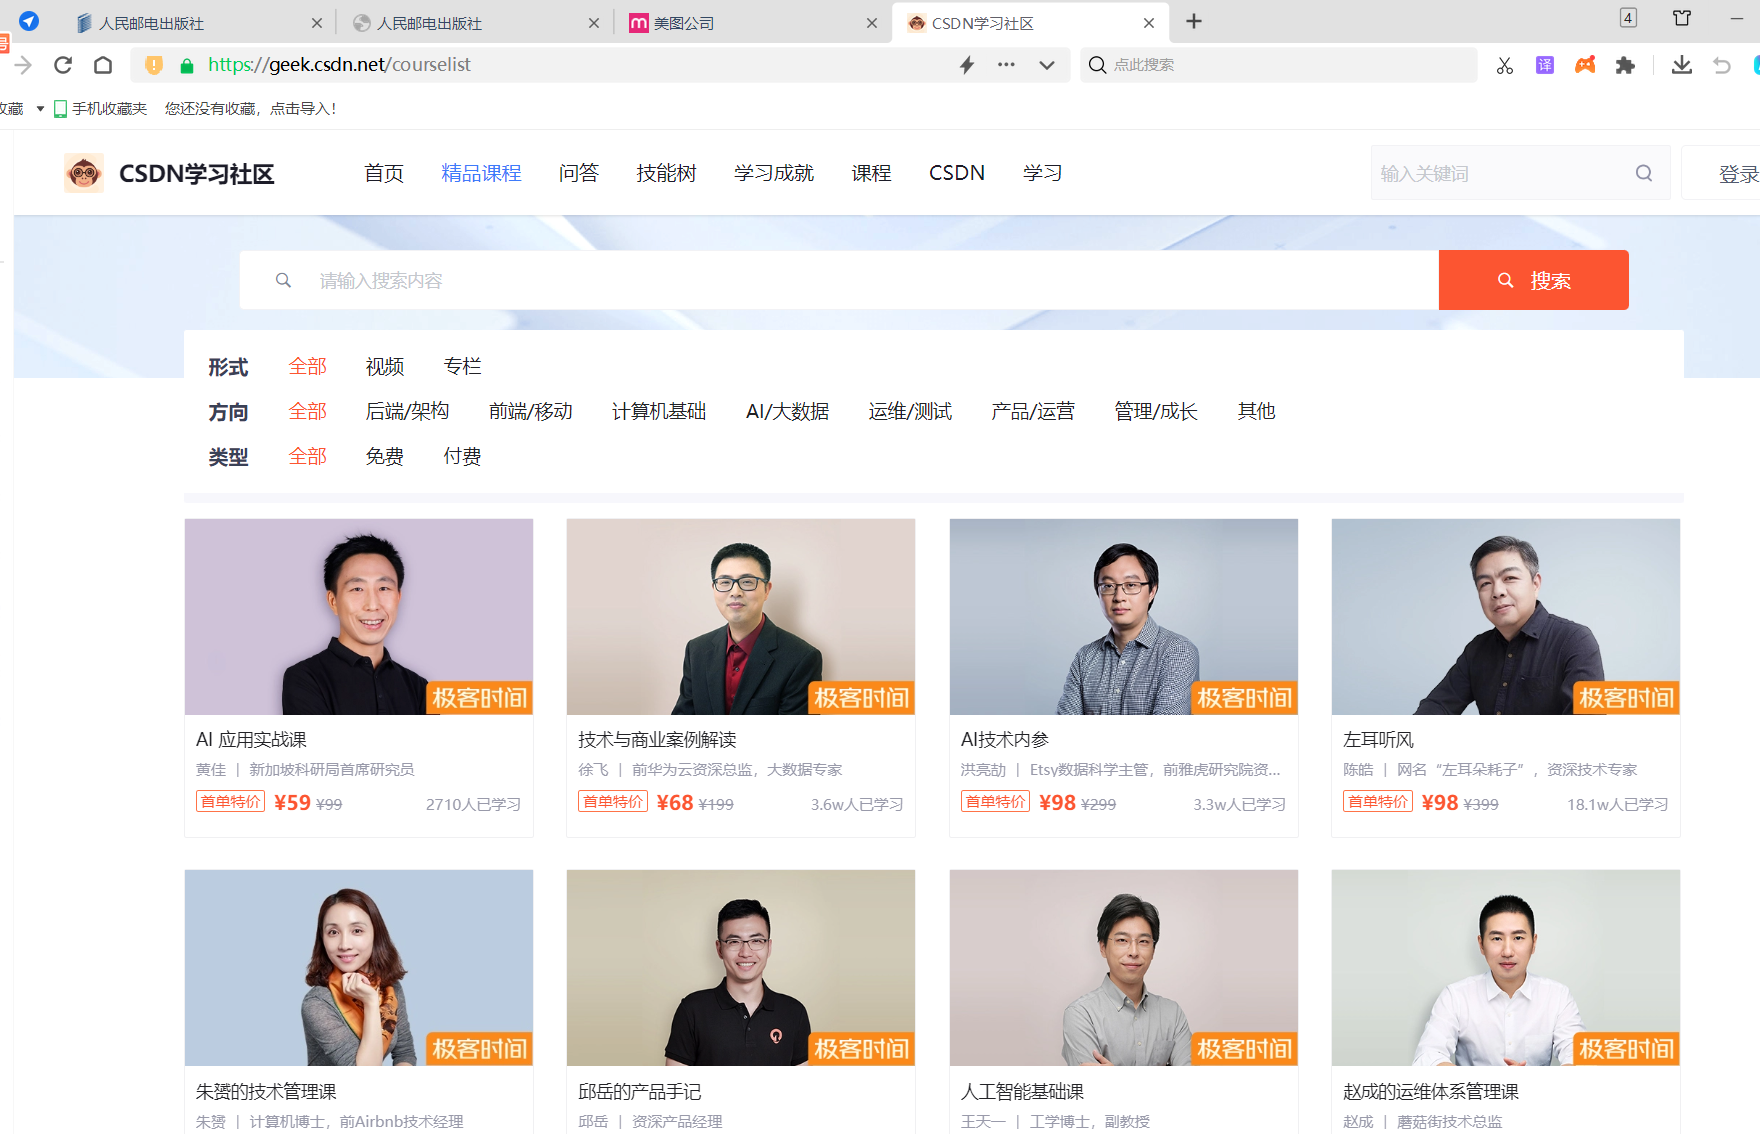The width and height of the screenshot is (1760, 1134).
Task: Click the undo closed tab icon
Action: (x=1722, y=65)
